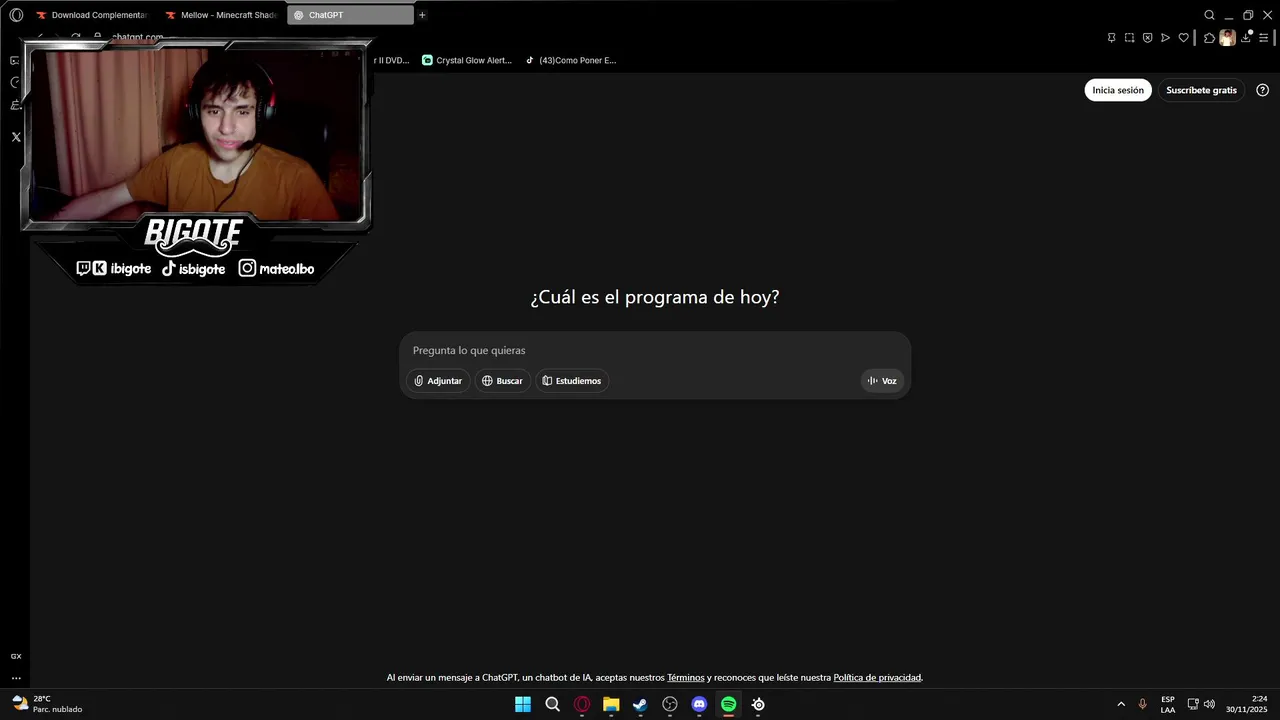Open Opera GX from taskbar

(582, 704)
